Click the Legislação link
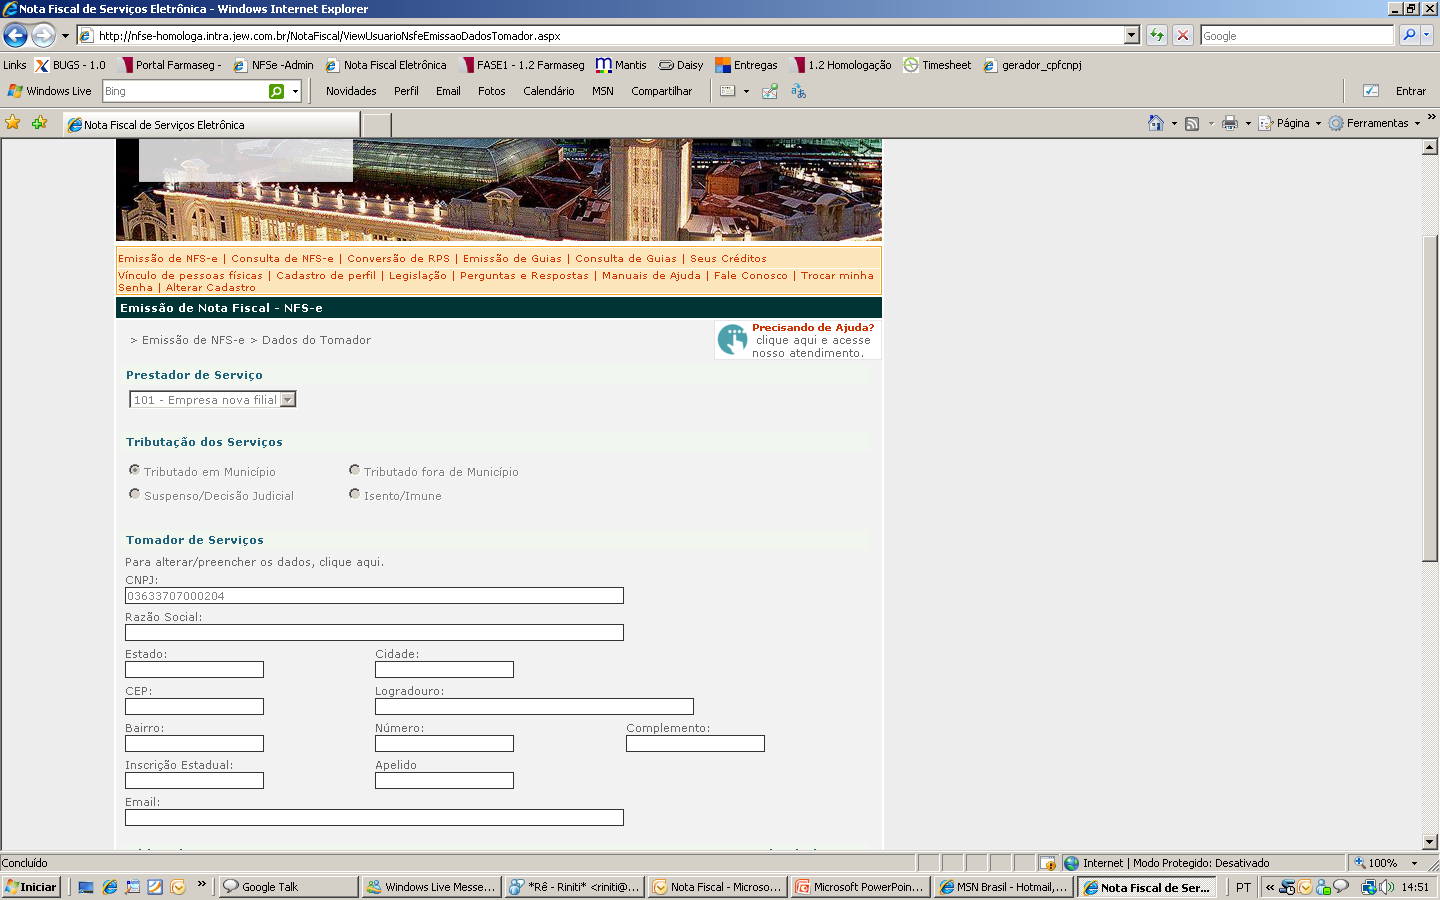 tap(418, 276)
